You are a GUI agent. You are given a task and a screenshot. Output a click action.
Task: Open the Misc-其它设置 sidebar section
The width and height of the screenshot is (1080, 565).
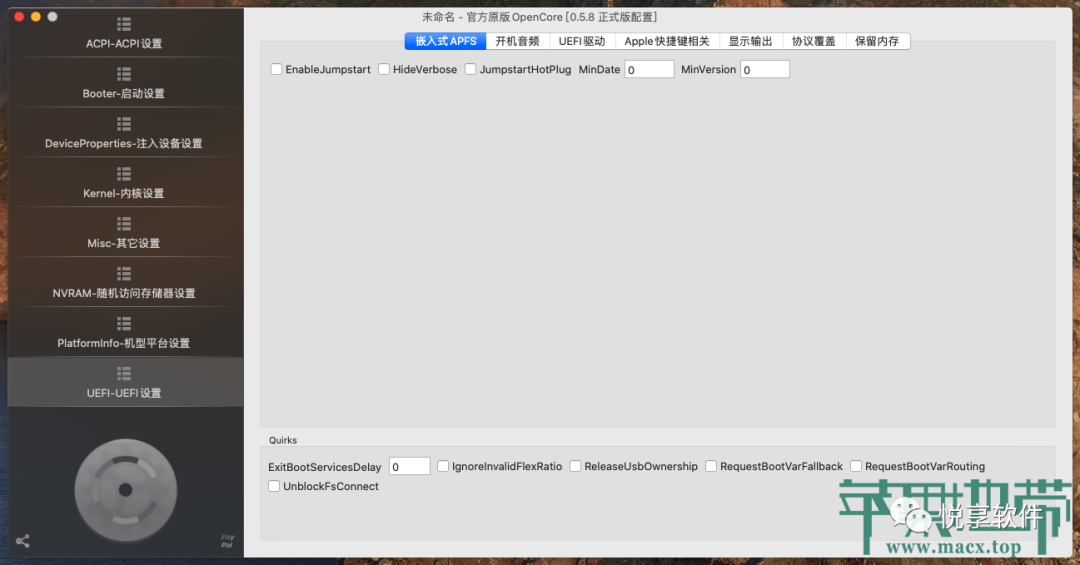124,232
